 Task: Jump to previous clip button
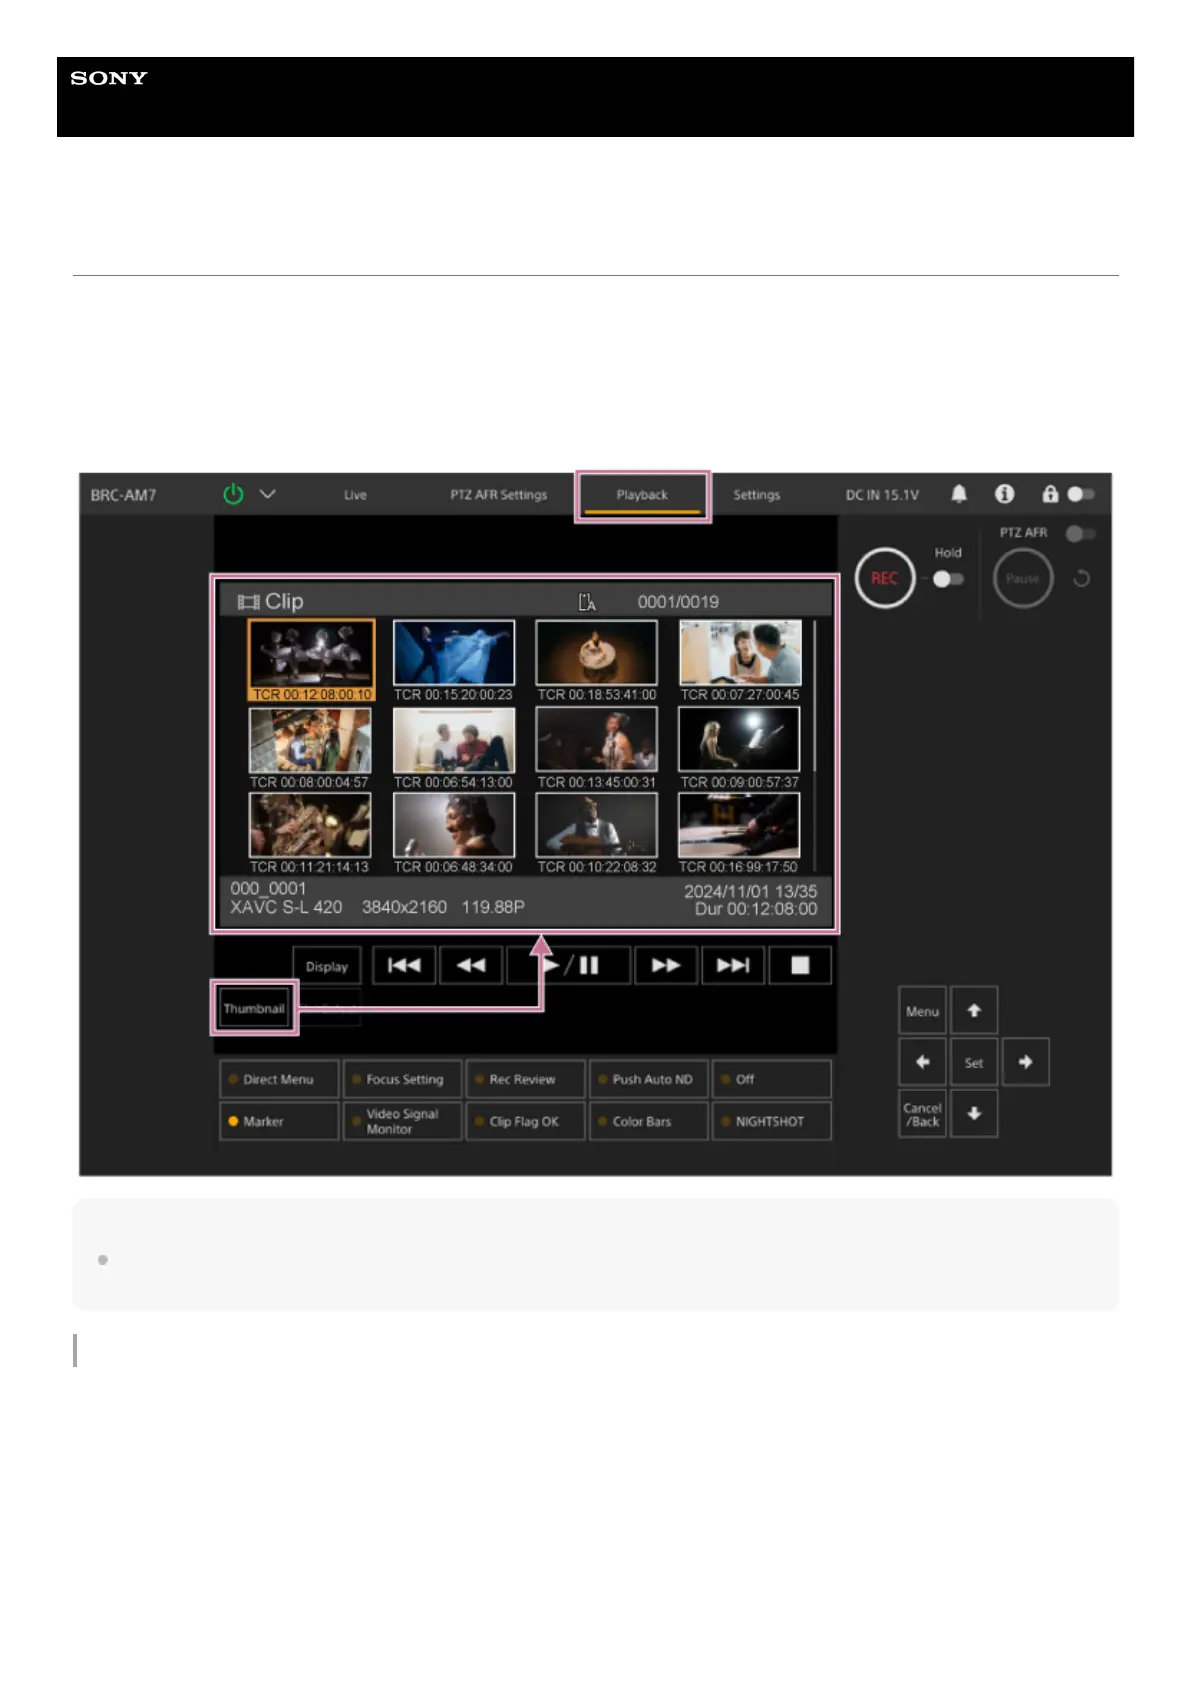[x=404, y=965]
